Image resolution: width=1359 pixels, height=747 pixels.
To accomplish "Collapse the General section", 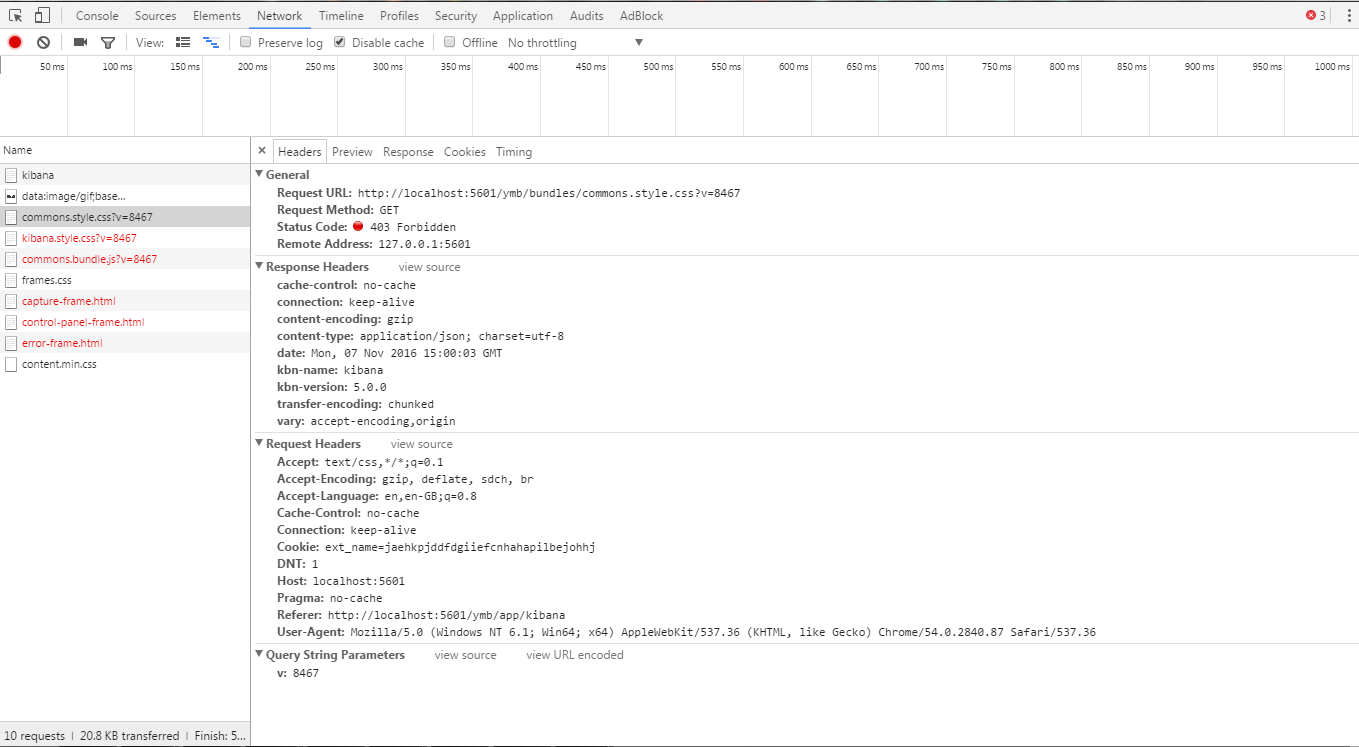I will click(260, 175).
